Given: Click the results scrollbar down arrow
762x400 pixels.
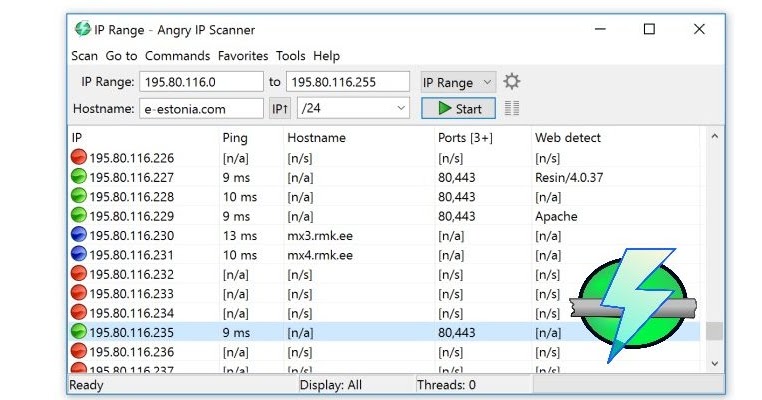Looking at the screenshot, I should coord(714,363).
